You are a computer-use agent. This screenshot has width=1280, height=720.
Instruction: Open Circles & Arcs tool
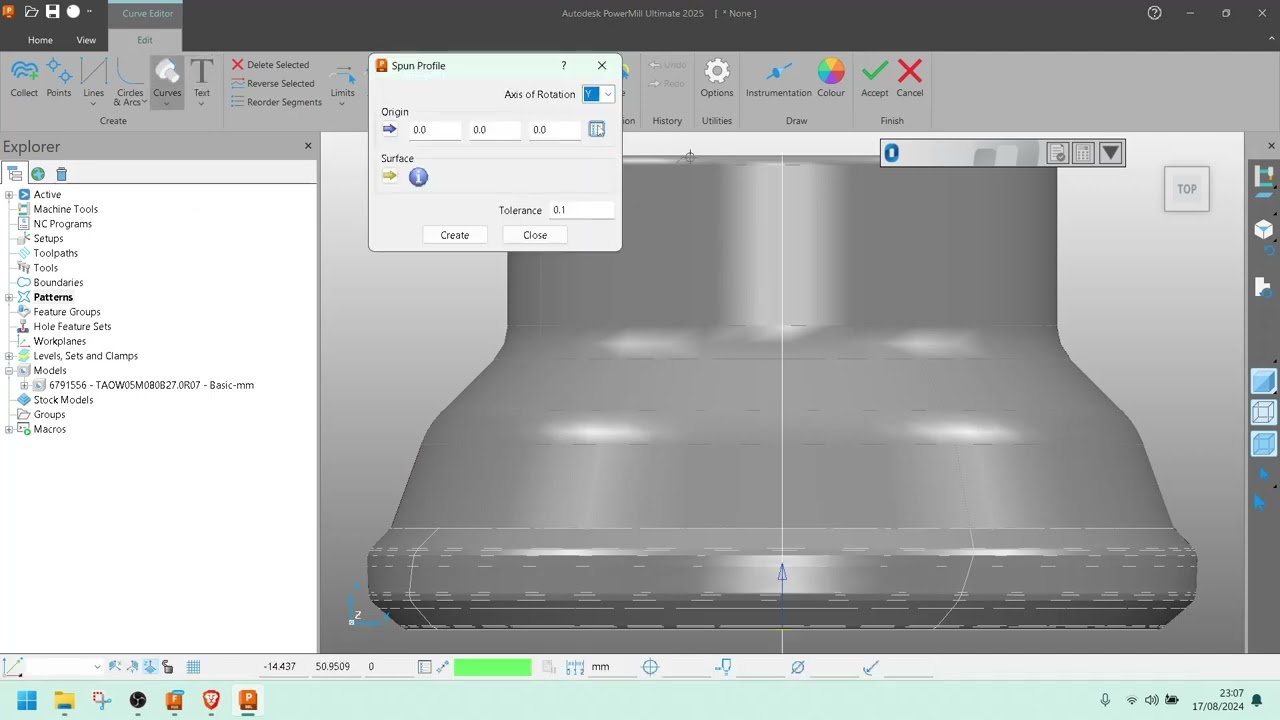(130, 82)
